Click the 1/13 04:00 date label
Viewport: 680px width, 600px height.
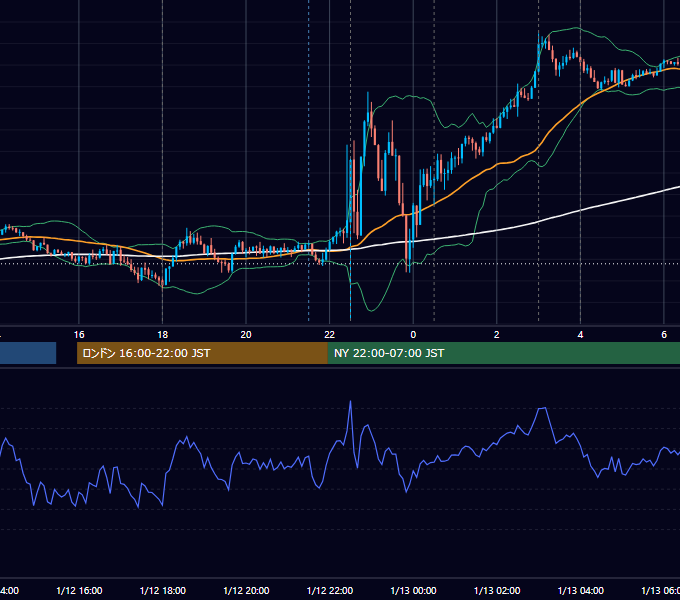(581, 591)
